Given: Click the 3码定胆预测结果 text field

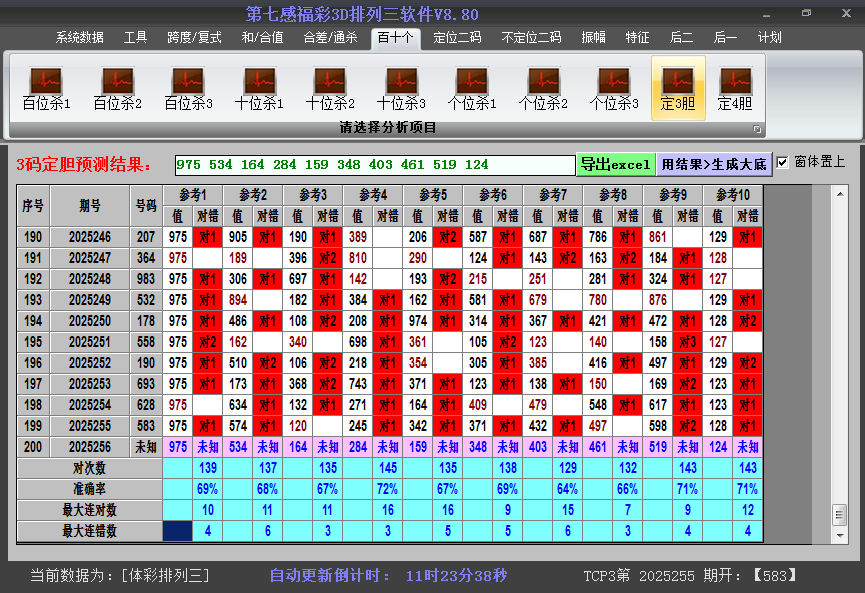Looking at the screenshot, I should click(374, 165).
